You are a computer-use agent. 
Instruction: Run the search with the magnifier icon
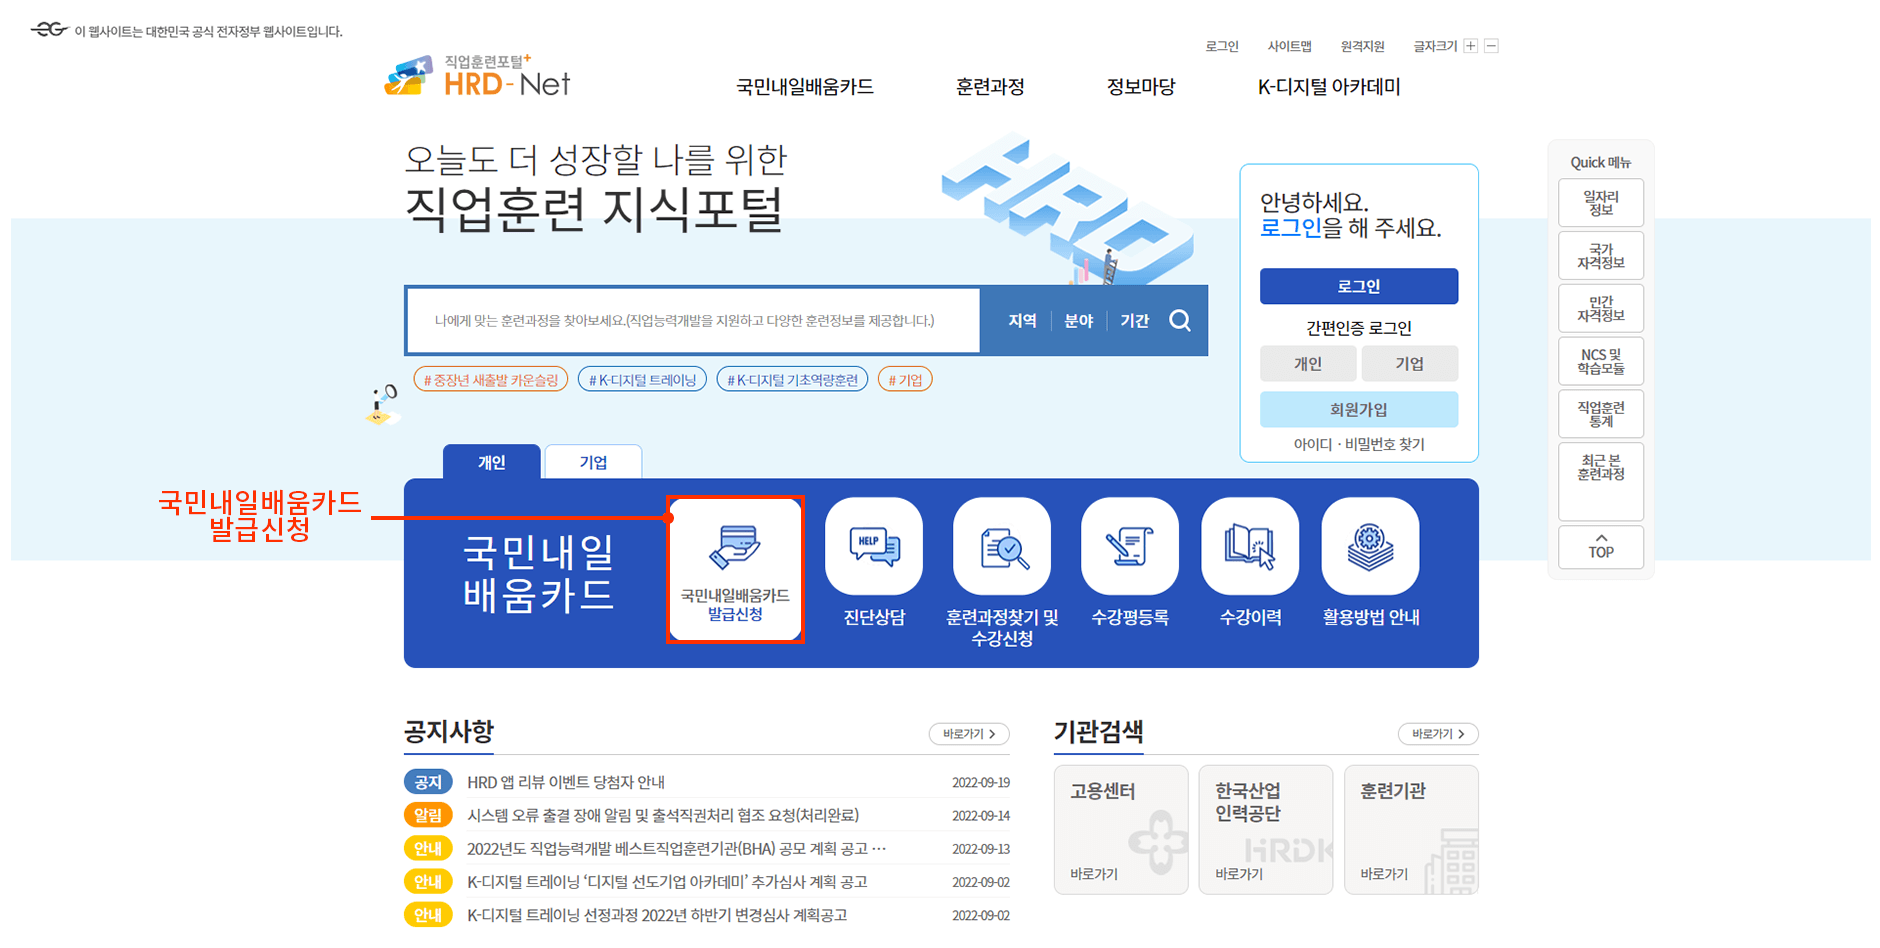1181,320
